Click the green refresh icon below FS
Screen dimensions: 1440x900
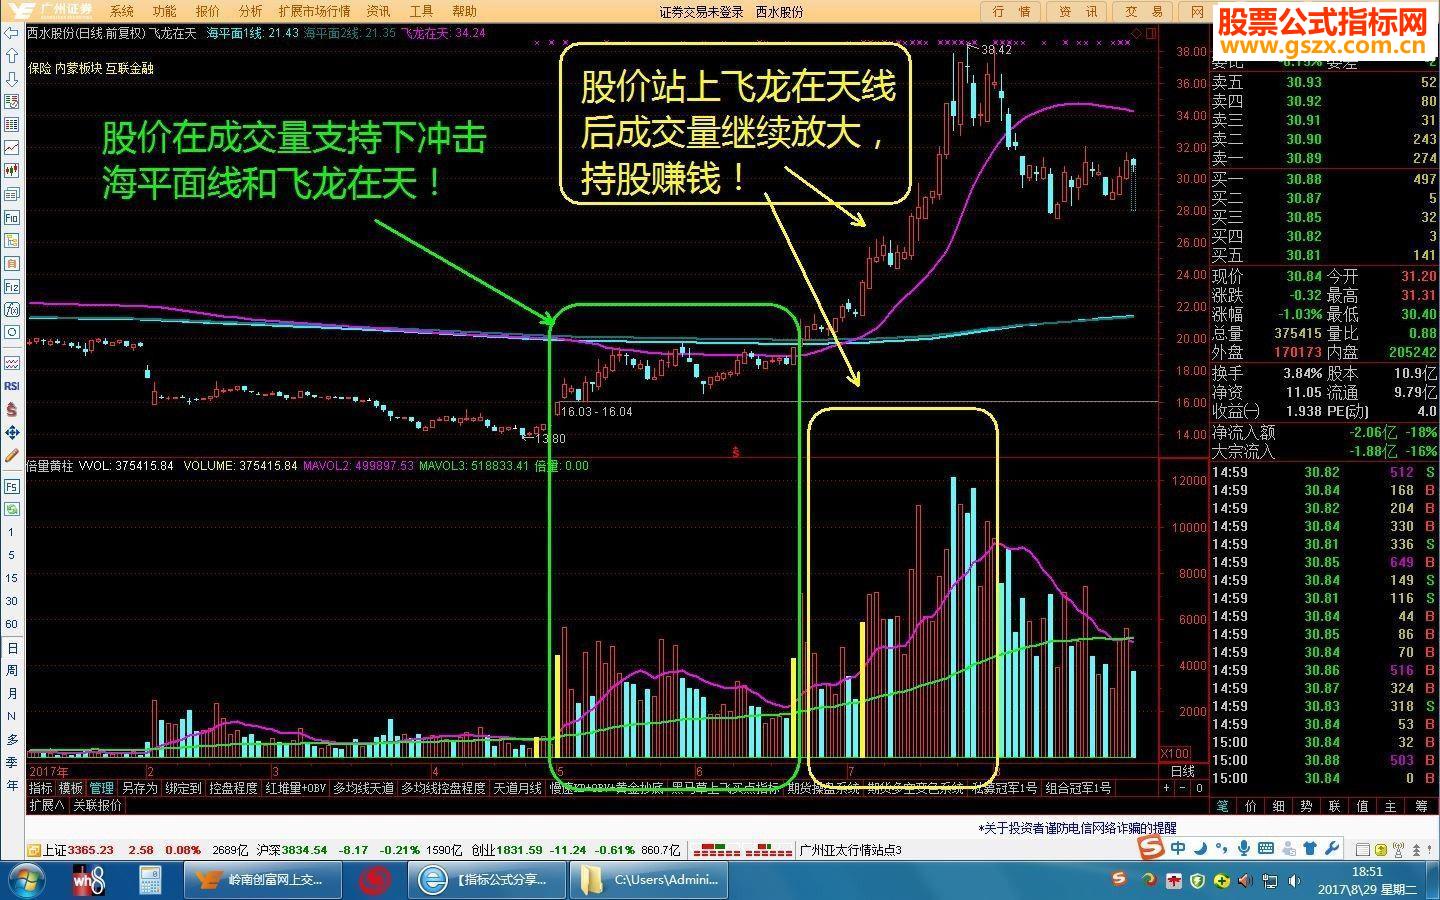click(x=12, y=509)
